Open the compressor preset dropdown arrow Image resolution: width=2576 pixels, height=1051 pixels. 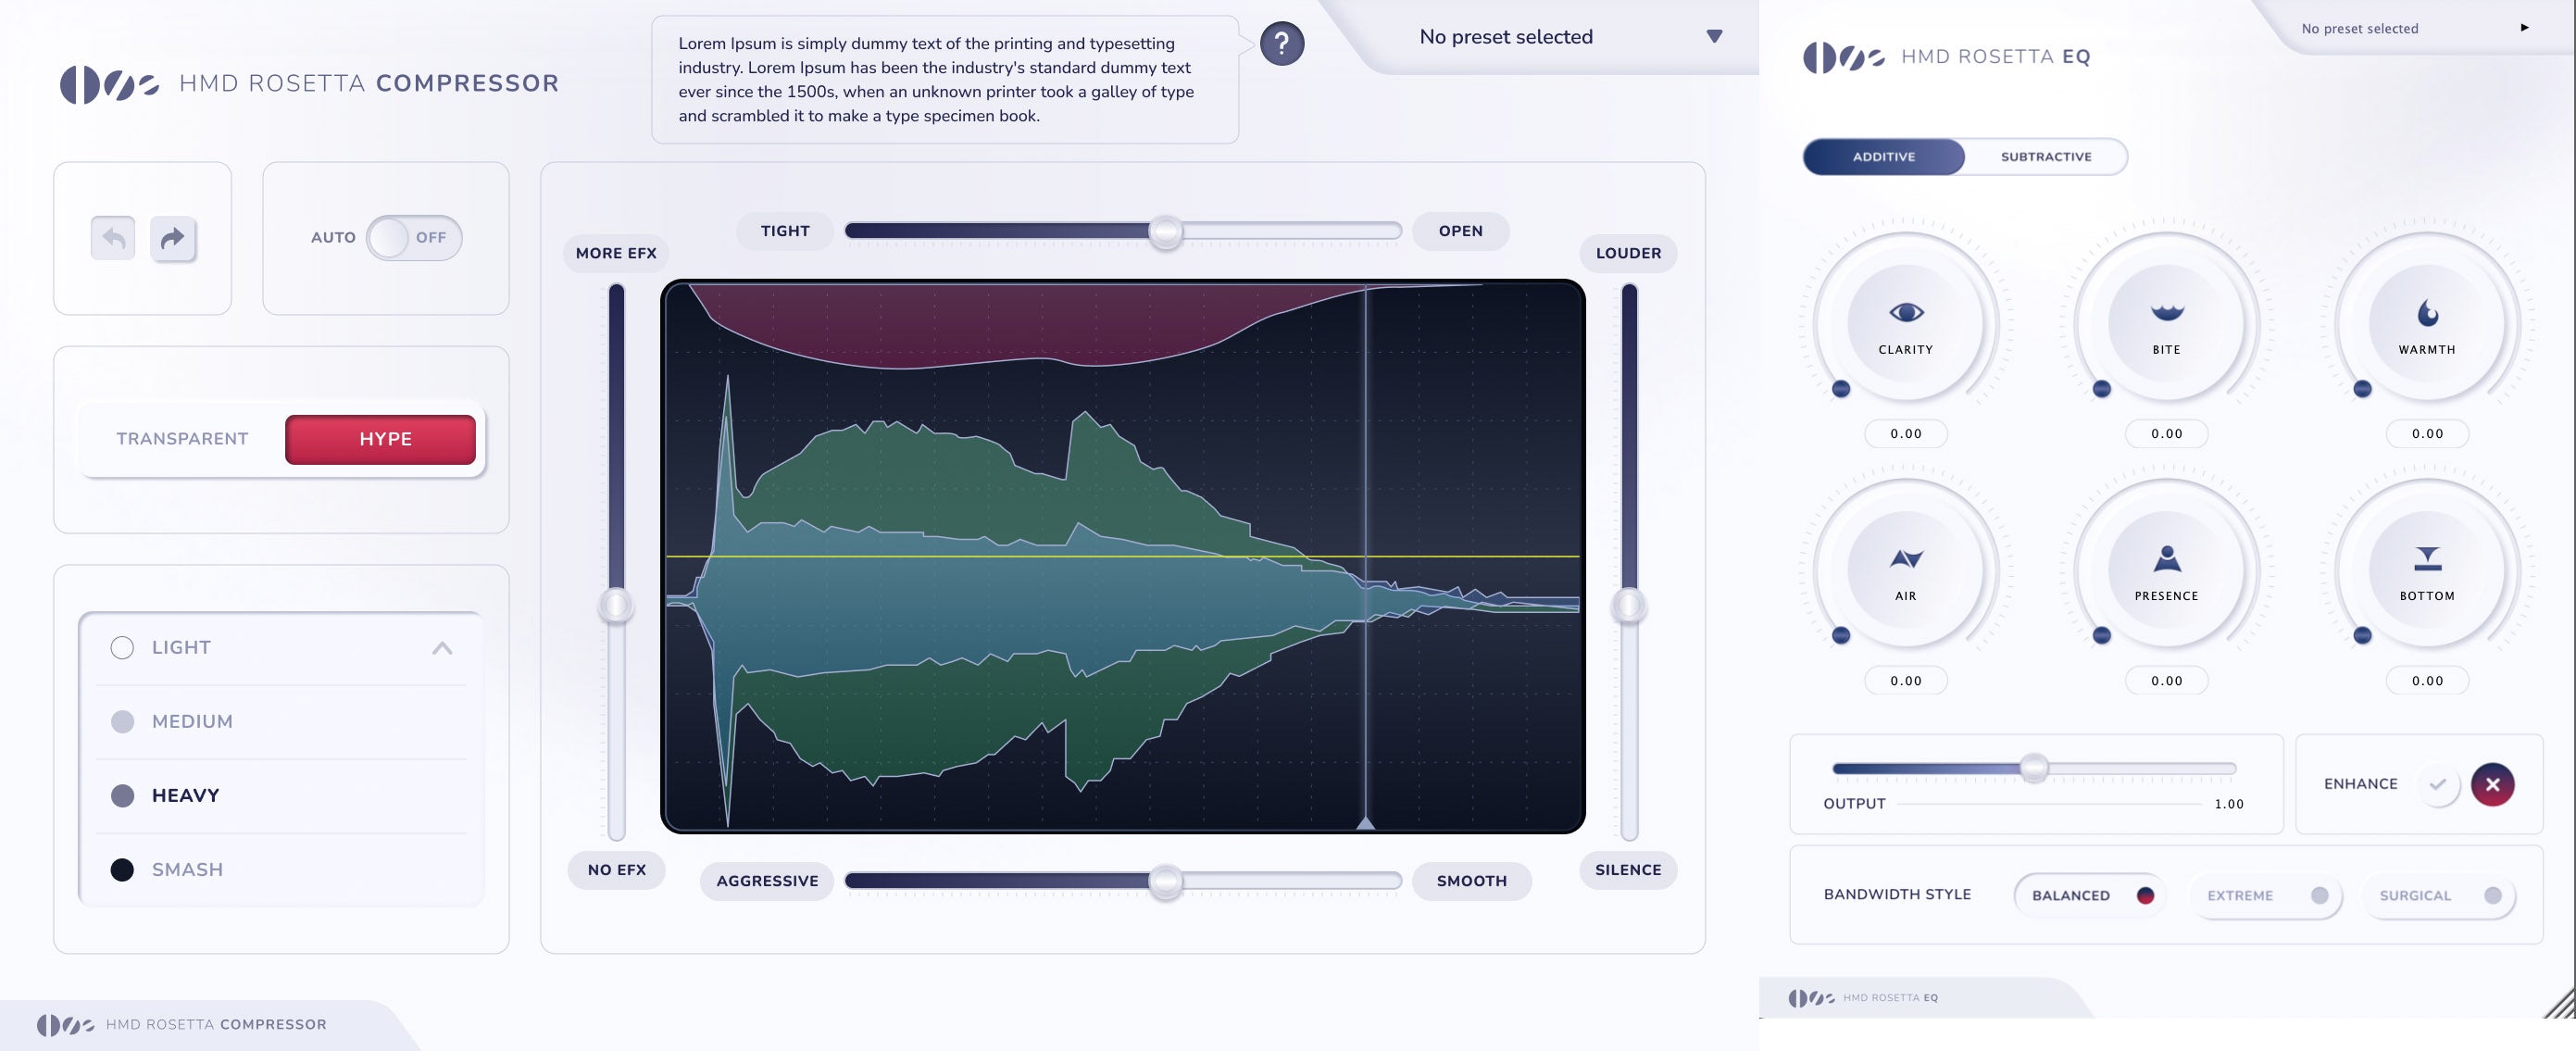(x=1714, y=37)
